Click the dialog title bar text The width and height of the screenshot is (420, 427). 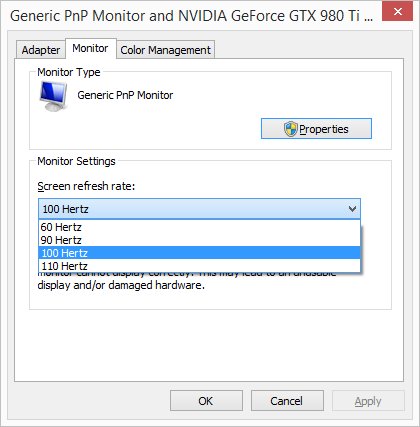(x=191, y=16)
